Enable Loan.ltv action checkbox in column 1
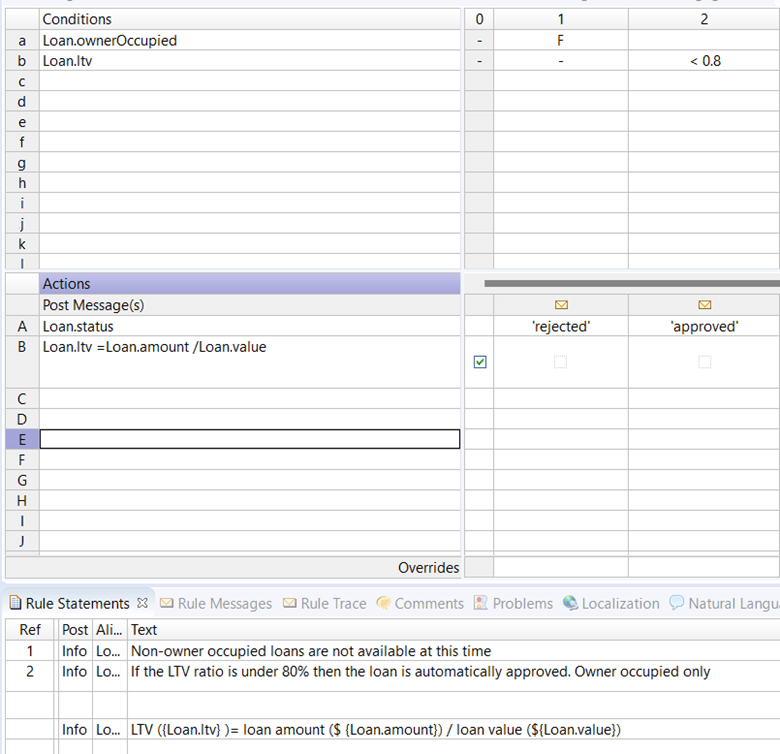This screenshot has width=780, height=754. click(560, 362)
